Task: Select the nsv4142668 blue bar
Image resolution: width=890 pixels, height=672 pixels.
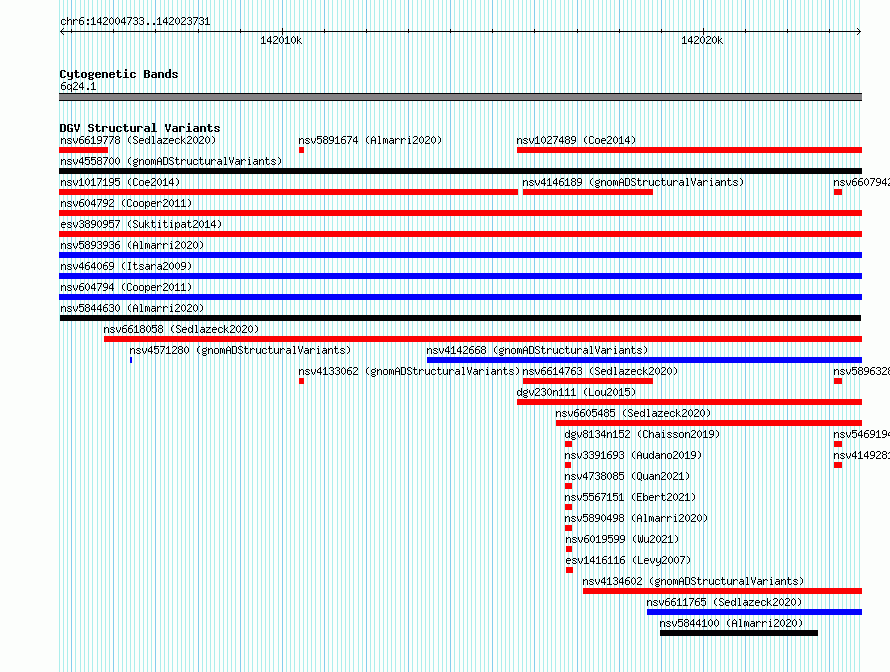Action: point(644,360)
